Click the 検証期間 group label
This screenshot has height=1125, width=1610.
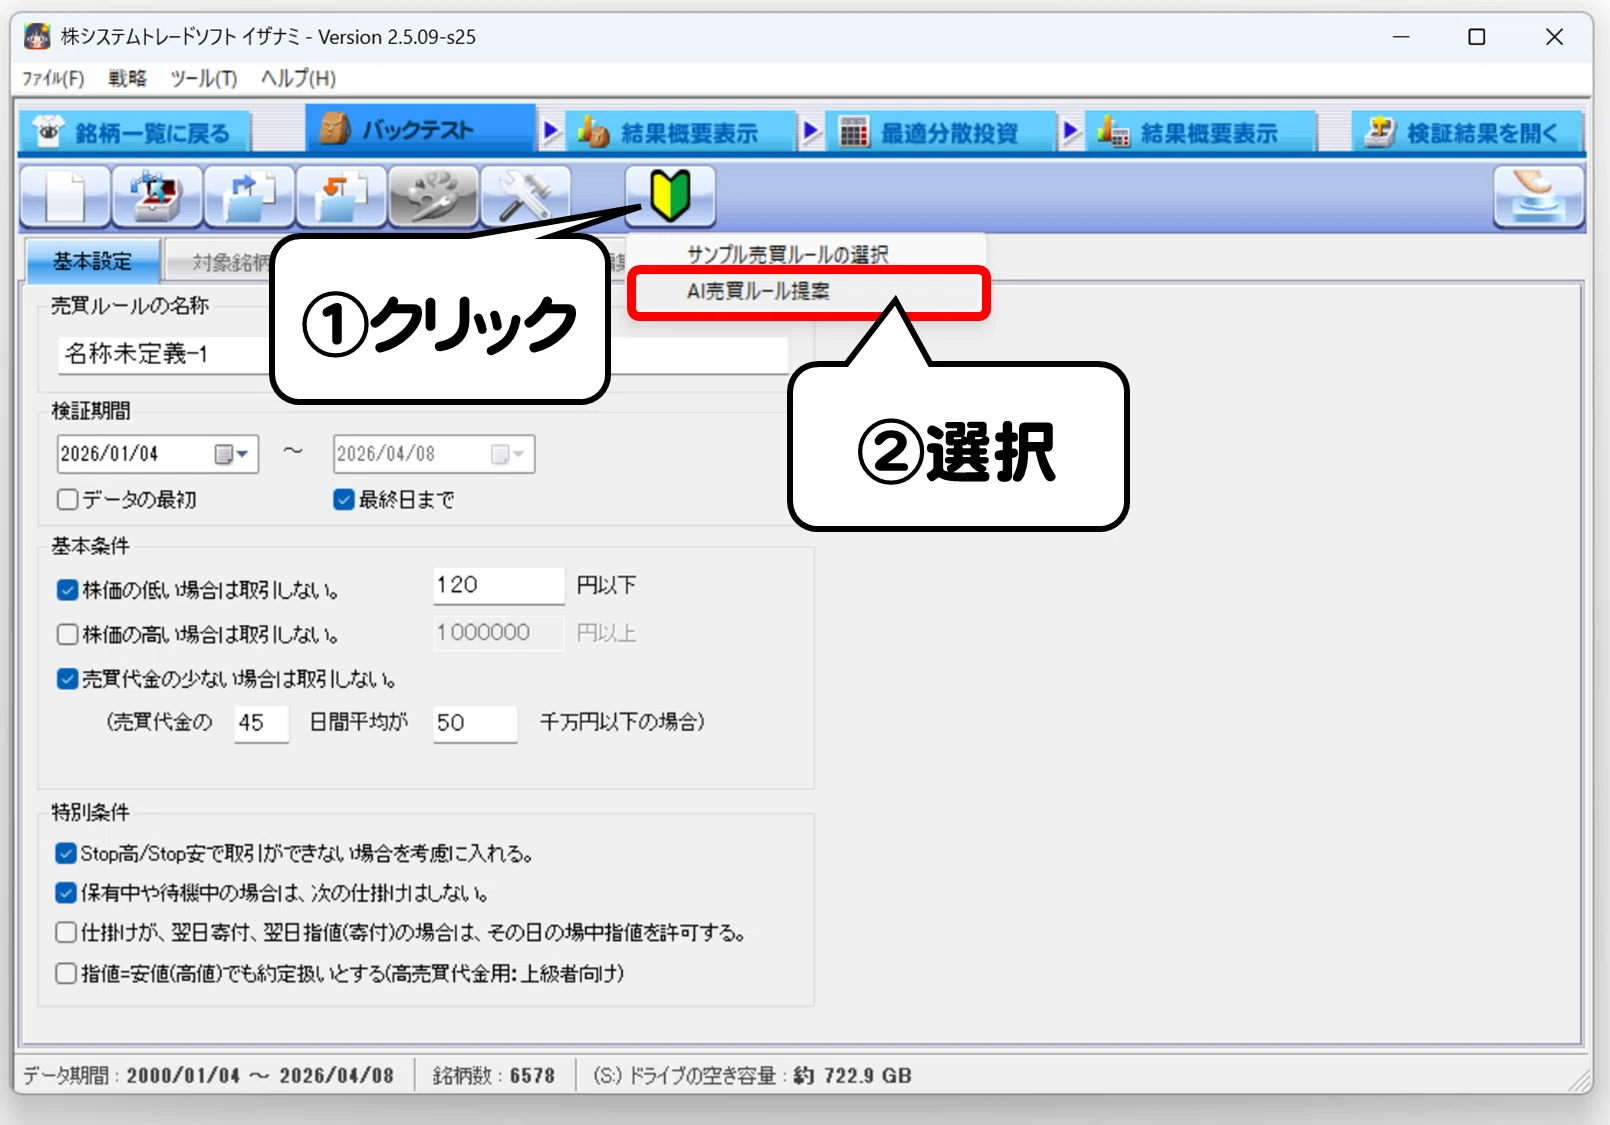coord(91,411)
